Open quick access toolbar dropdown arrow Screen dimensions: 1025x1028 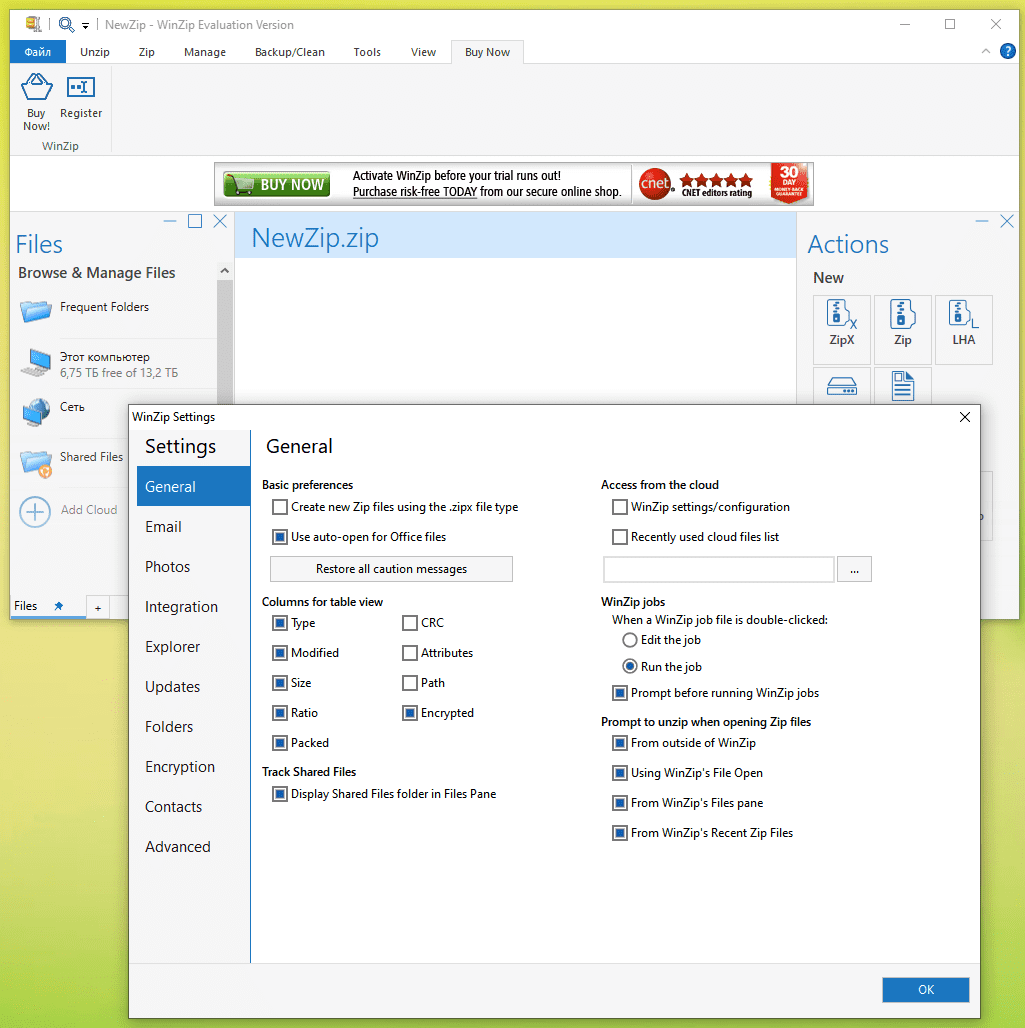point(85,26)
